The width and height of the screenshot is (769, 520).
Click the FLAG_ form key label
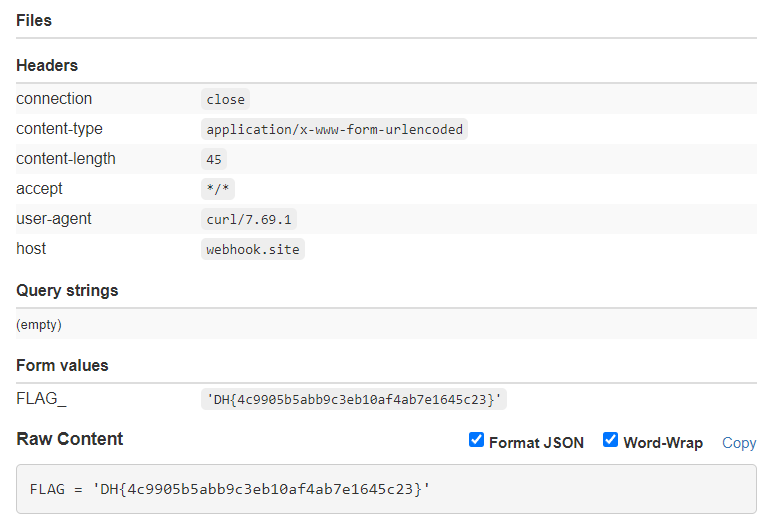41,399
